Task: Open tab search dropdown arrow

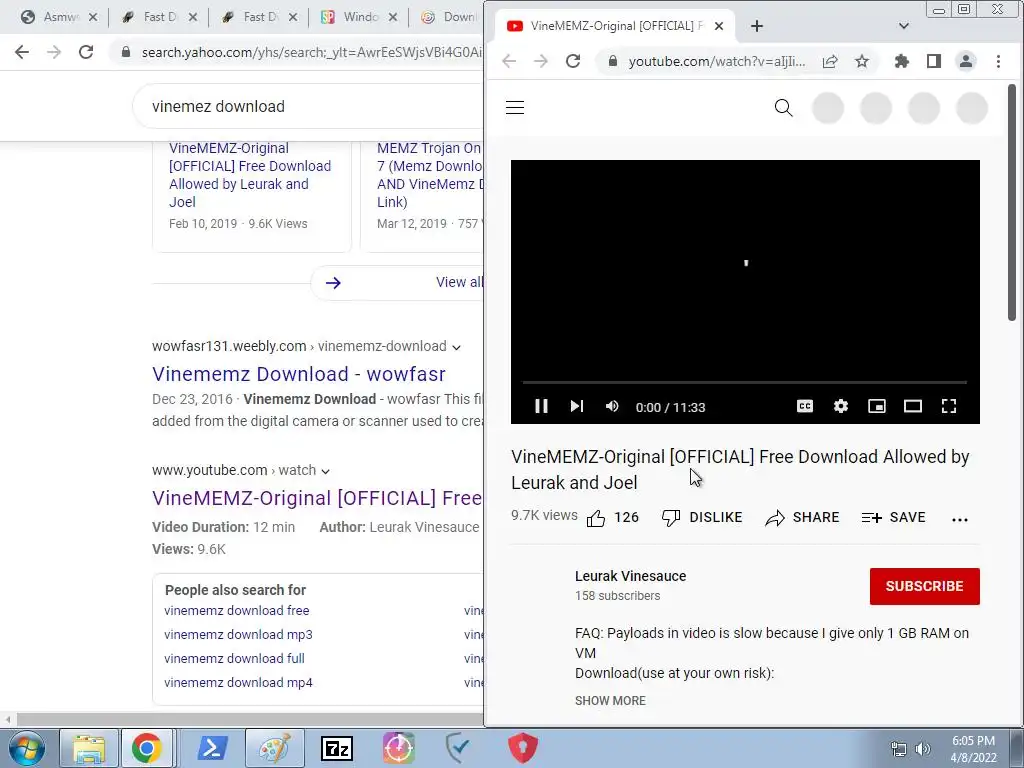Action: (903, 26)
